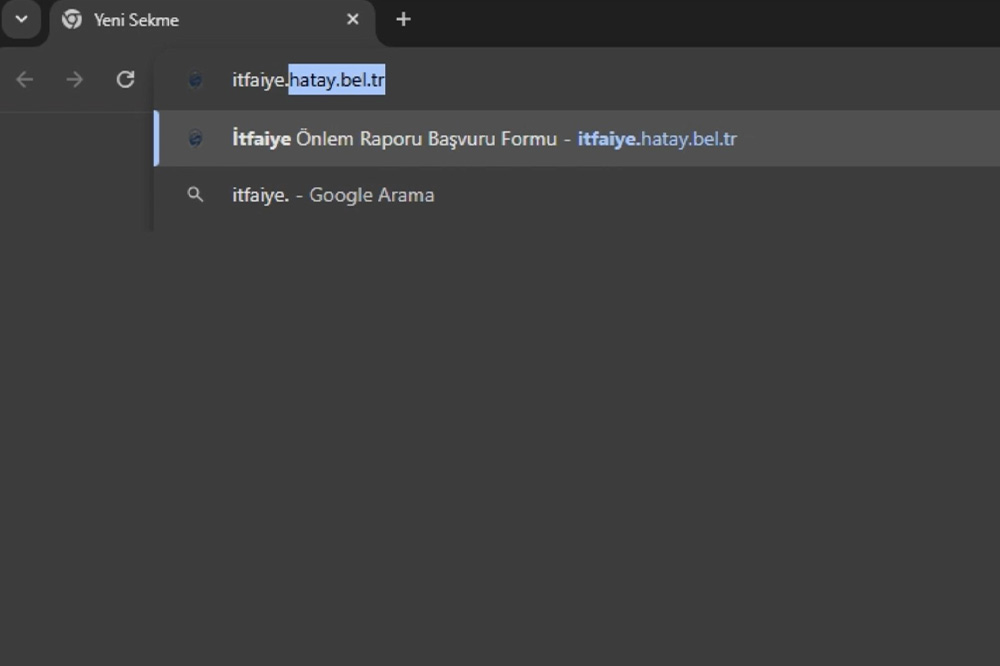Viewport: 1000px width, 666px height.
Task: Go back with the back arrow
Action: [x=25, y=79]
